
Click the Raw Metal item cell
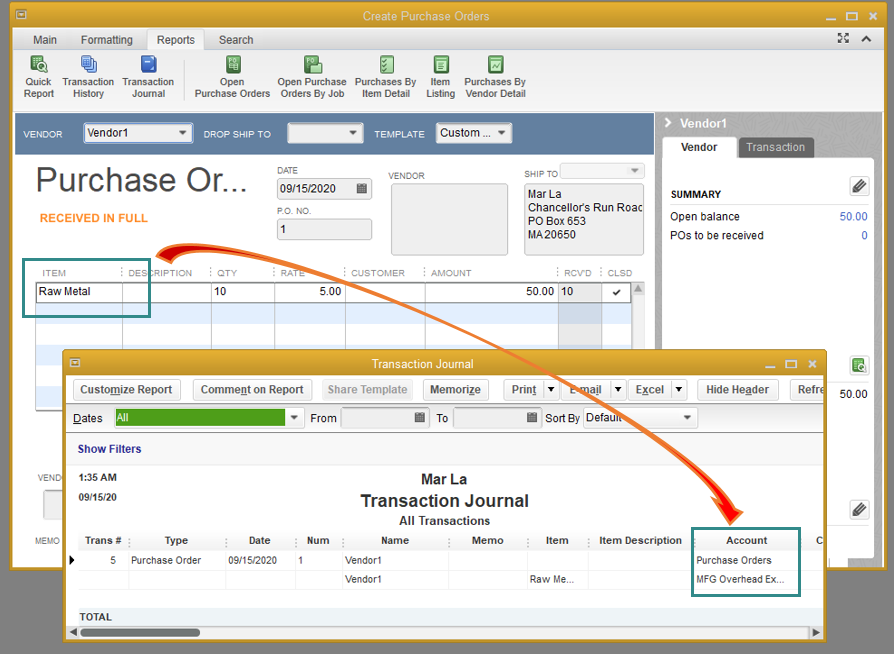tap(79, 292)
